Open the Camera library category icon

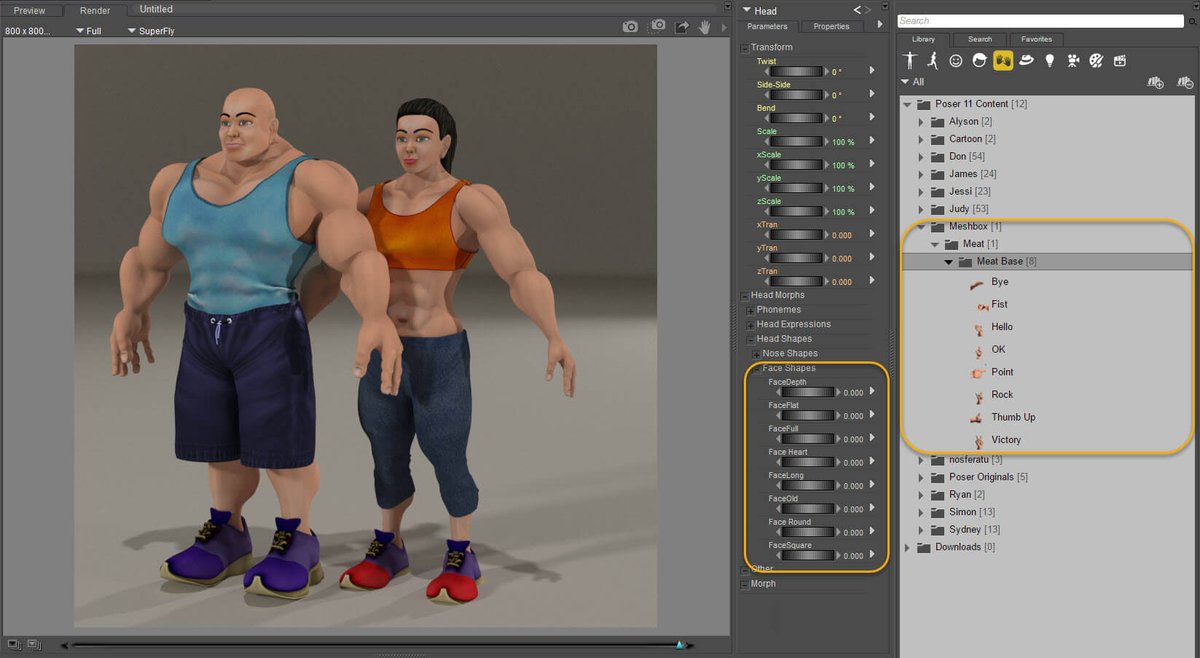tap(1072, 60)
